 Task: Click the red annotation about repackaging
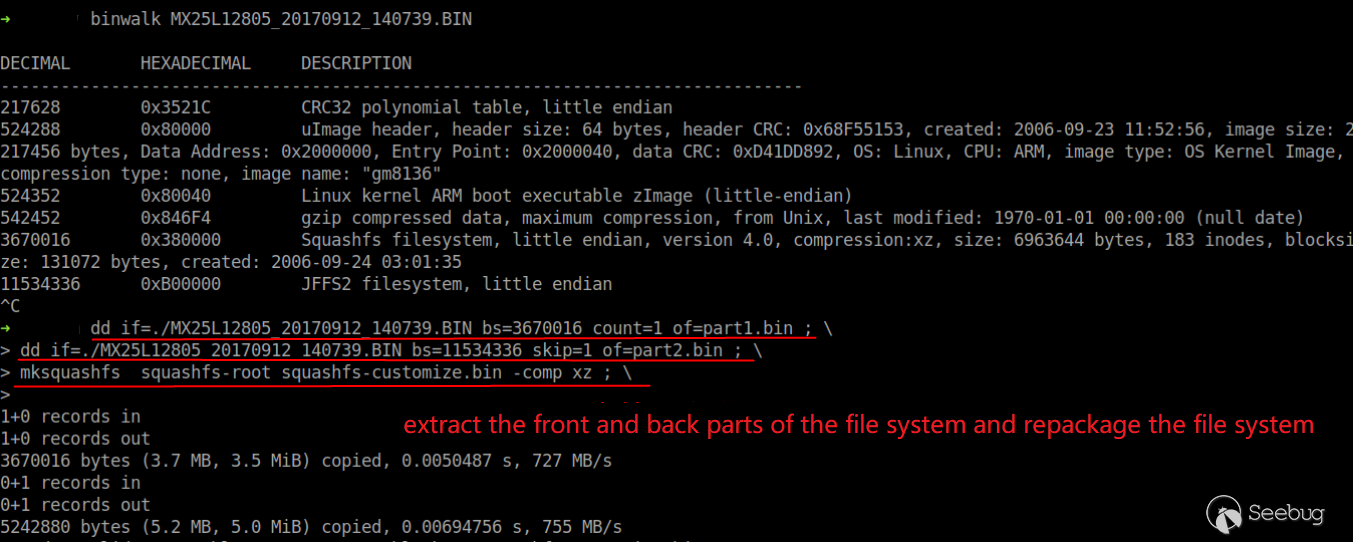pos(859,425)
